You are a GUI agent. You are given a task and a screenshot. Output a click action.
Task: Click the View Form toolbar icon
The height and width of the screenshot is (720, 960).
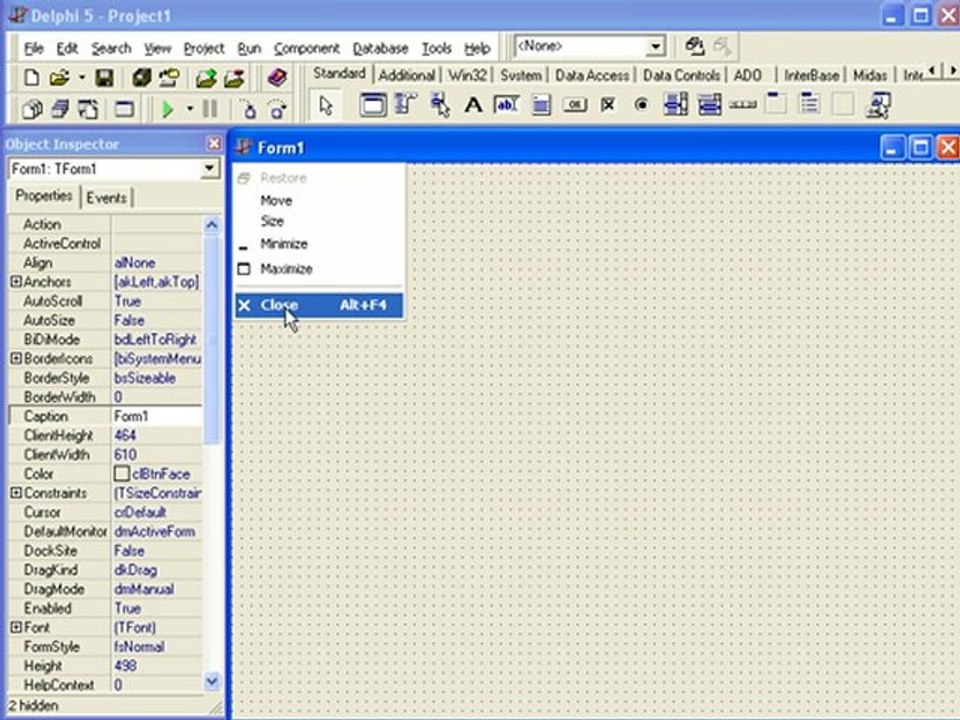[x=59, y=110]
